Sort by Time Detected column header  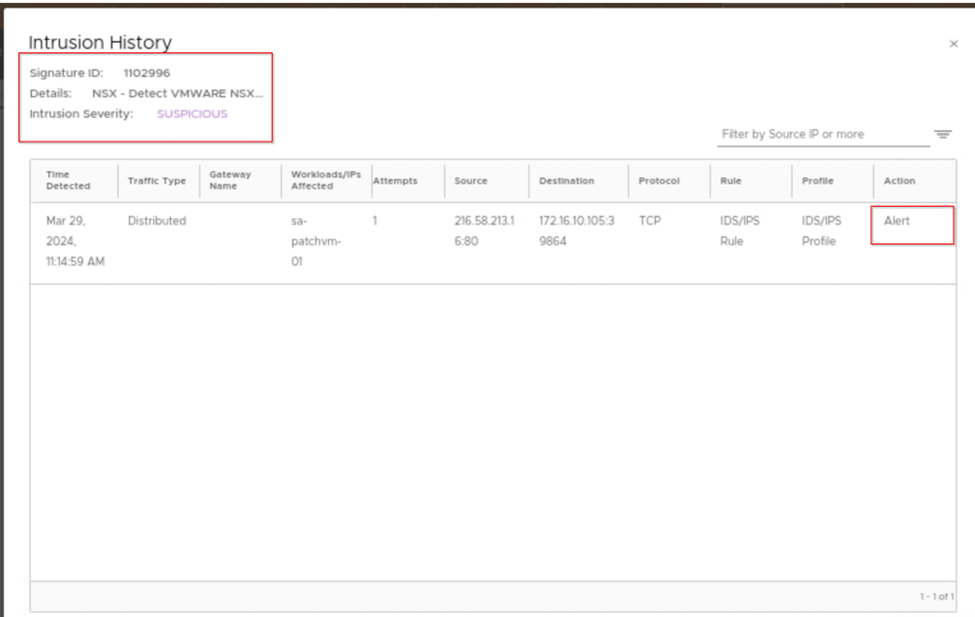68,181
